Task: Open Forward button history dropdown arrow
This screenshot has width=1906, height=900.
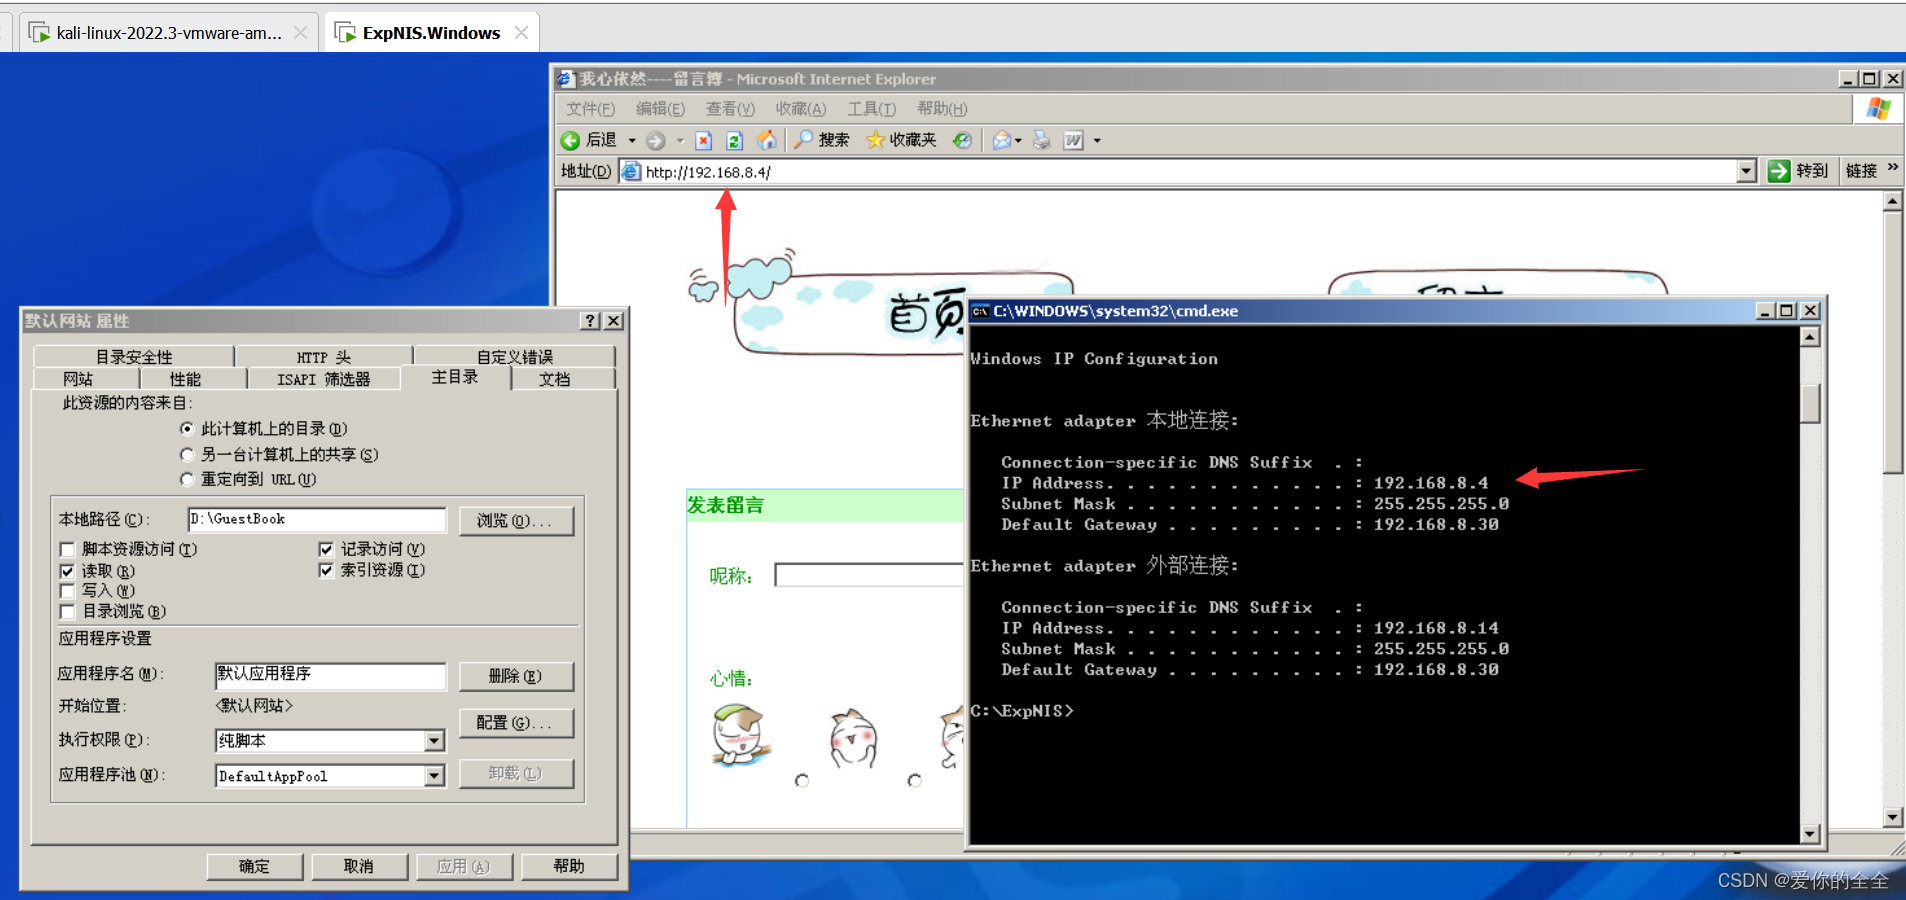Action: pos(680,141)
